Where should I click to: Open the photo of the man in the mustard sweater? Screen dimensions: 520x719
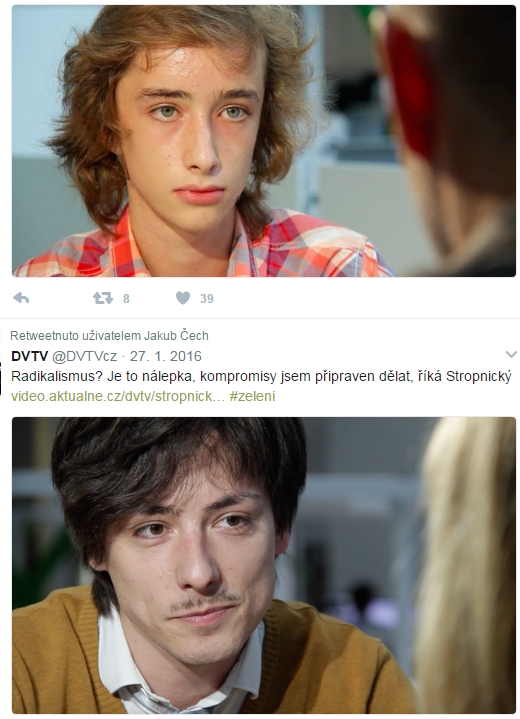(x=264, y=565)
